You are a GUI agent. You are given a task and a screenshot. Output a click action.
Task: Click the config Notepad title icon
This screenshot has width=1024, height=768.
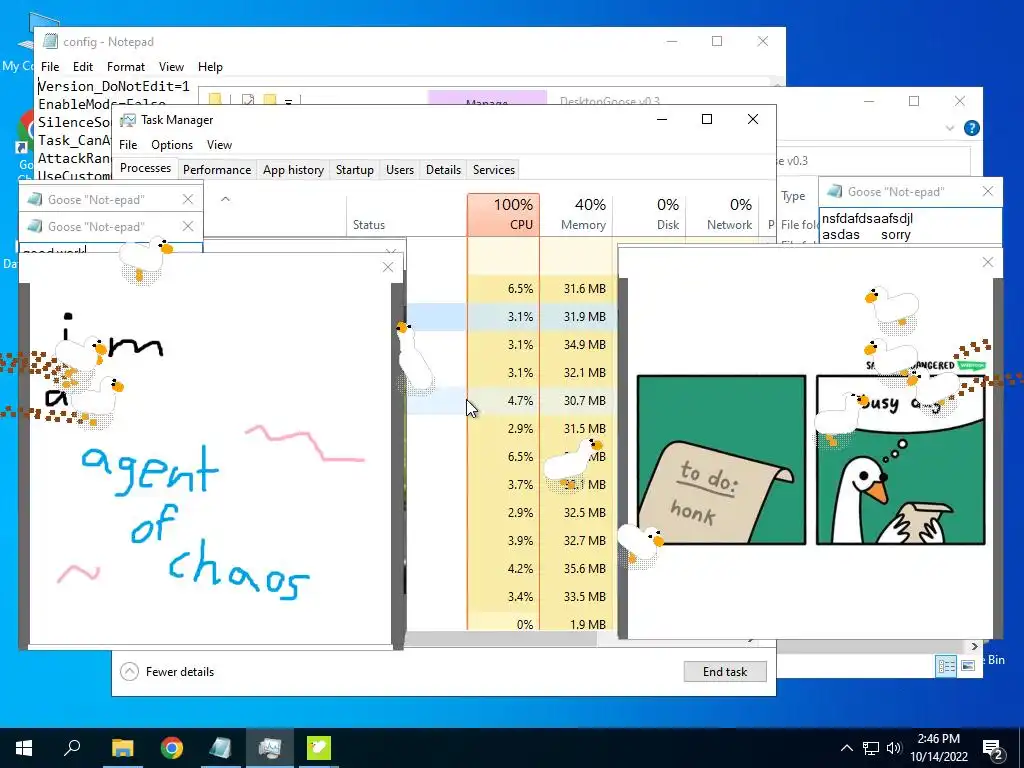click(x=50, y=41)
